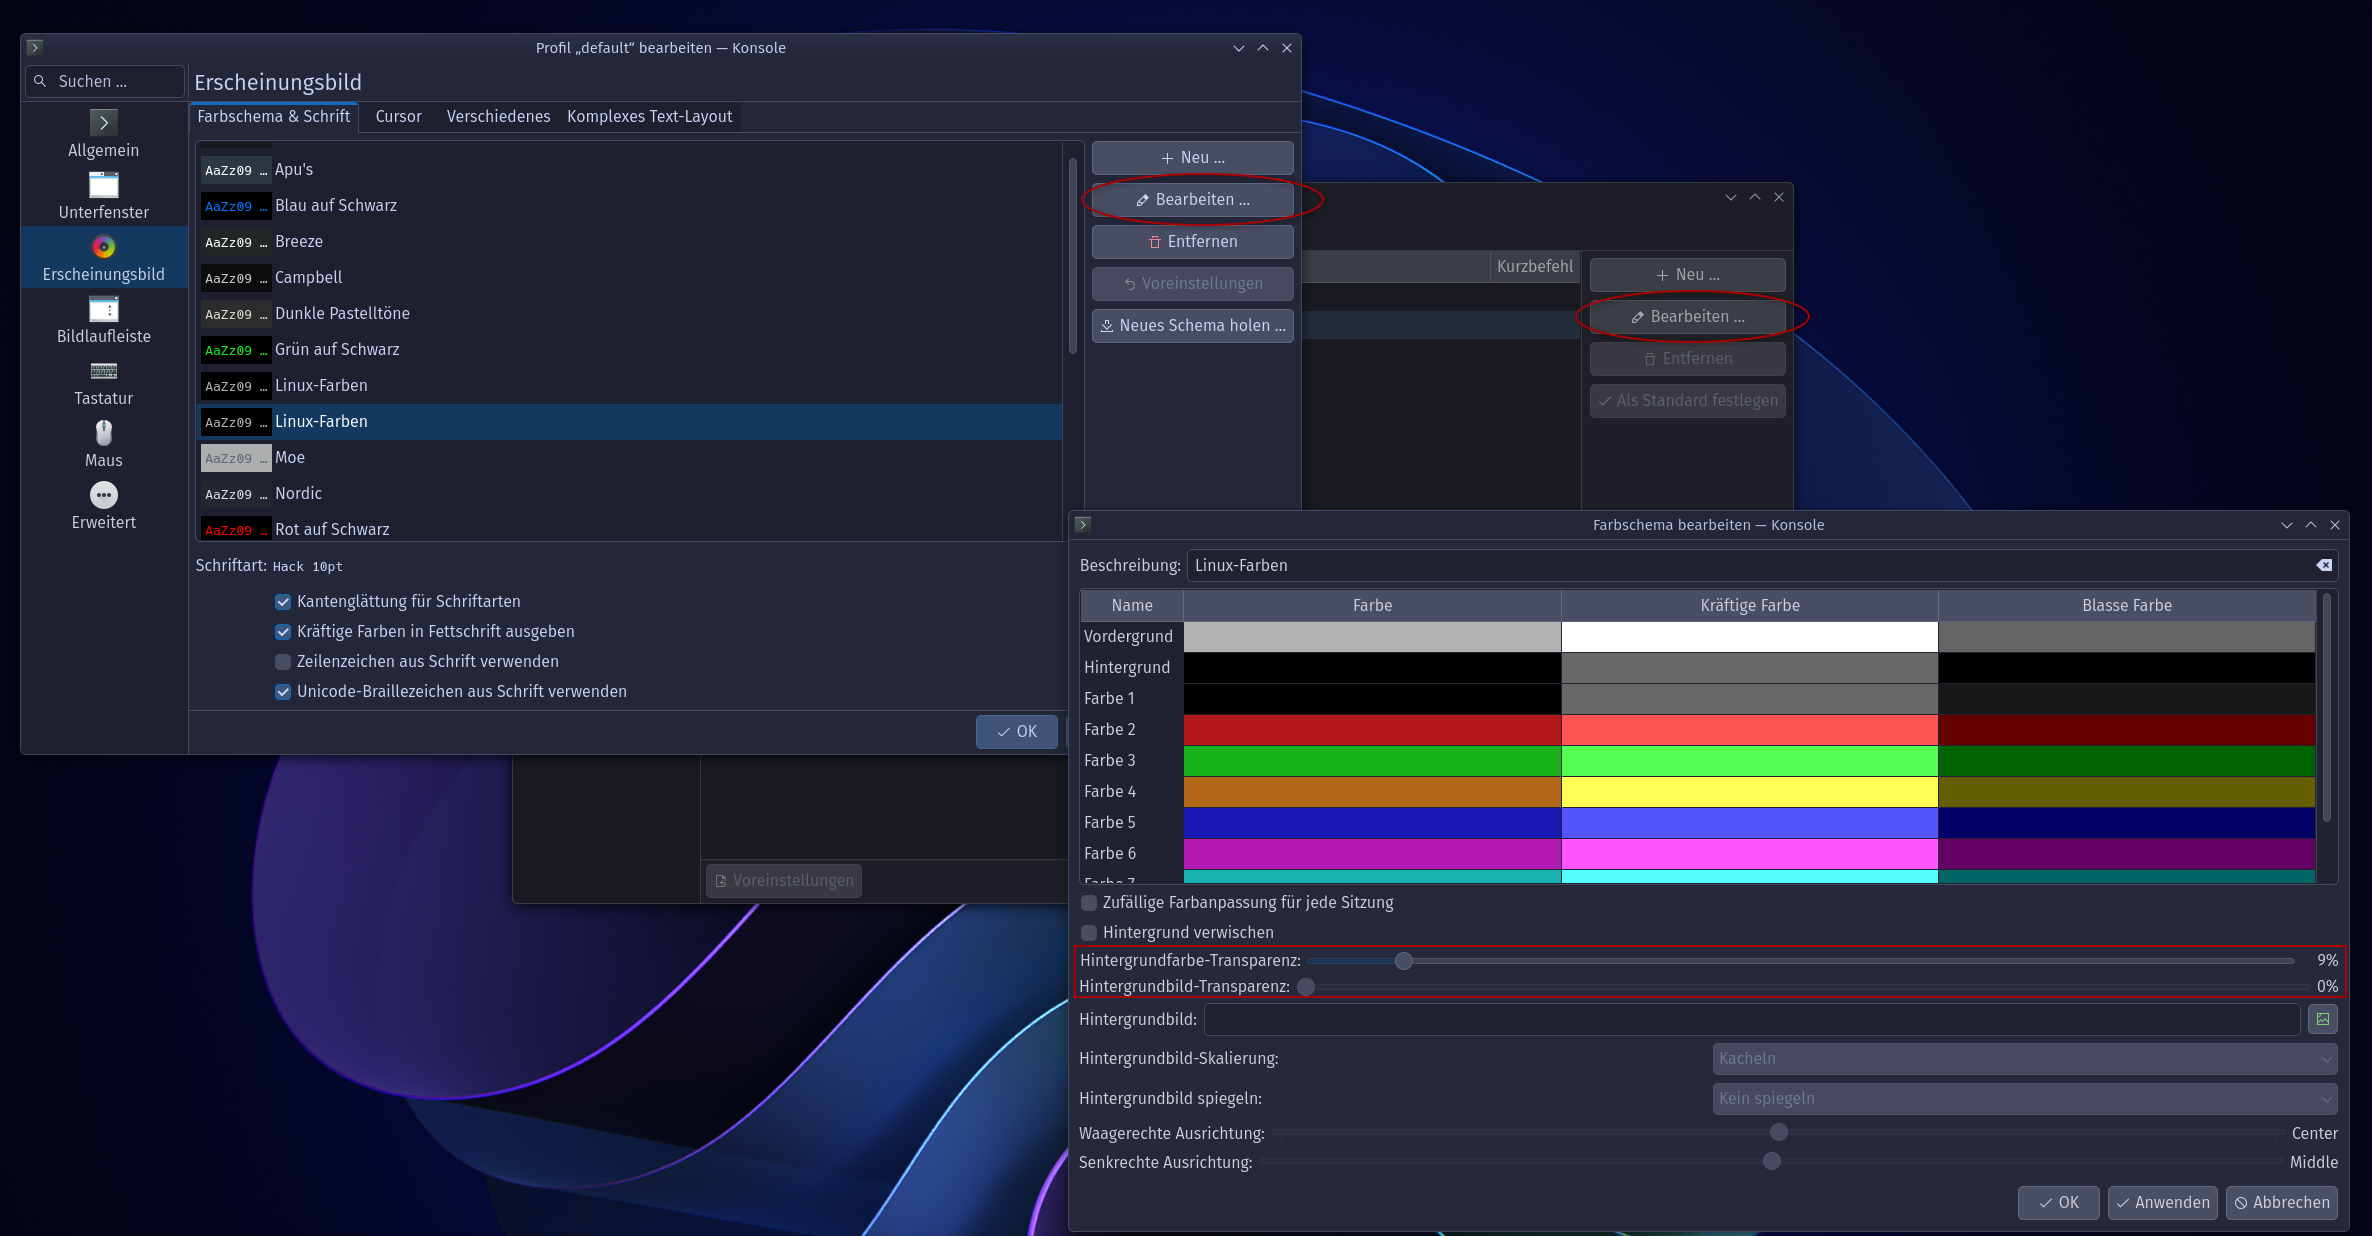The height and width of the screenshot is (1236, 2372).
Task: Enable Zufällige Farbanpassung für jede Sitzung
Action: 1089,902
